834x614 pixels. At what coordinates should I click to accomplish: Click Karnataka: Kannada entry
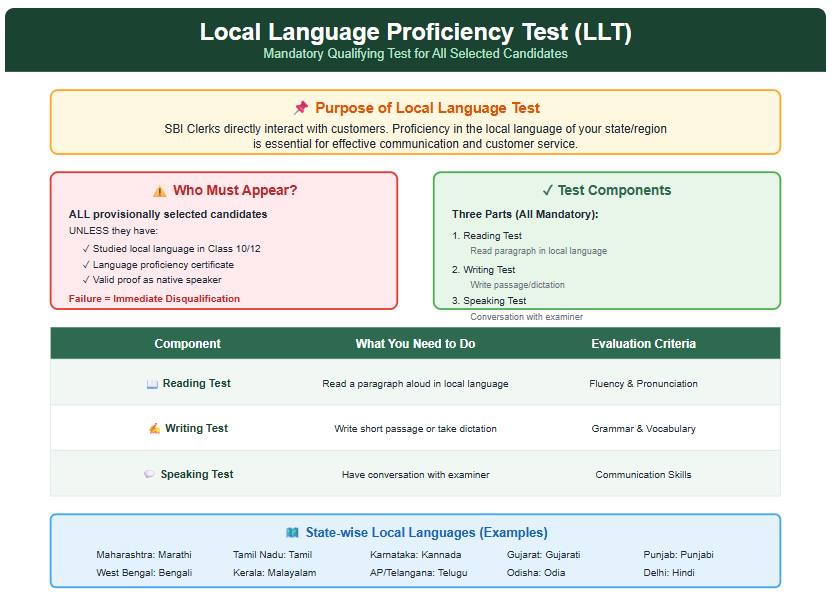point(415,555)
